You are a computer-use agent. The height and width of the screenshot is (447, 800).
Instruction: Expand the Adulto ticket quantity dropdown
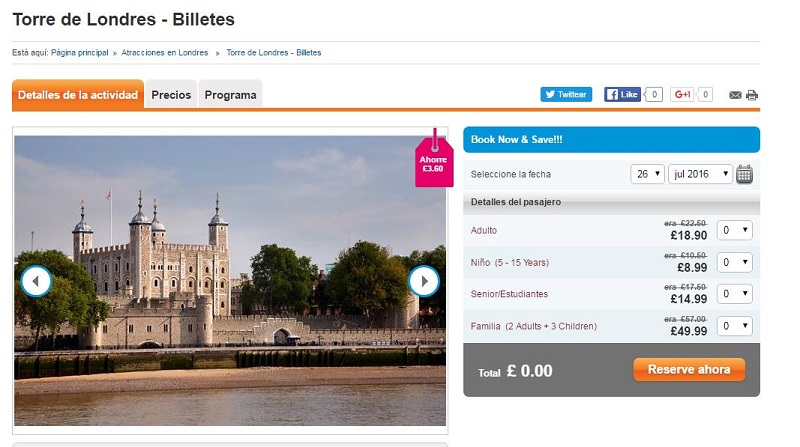735,230
